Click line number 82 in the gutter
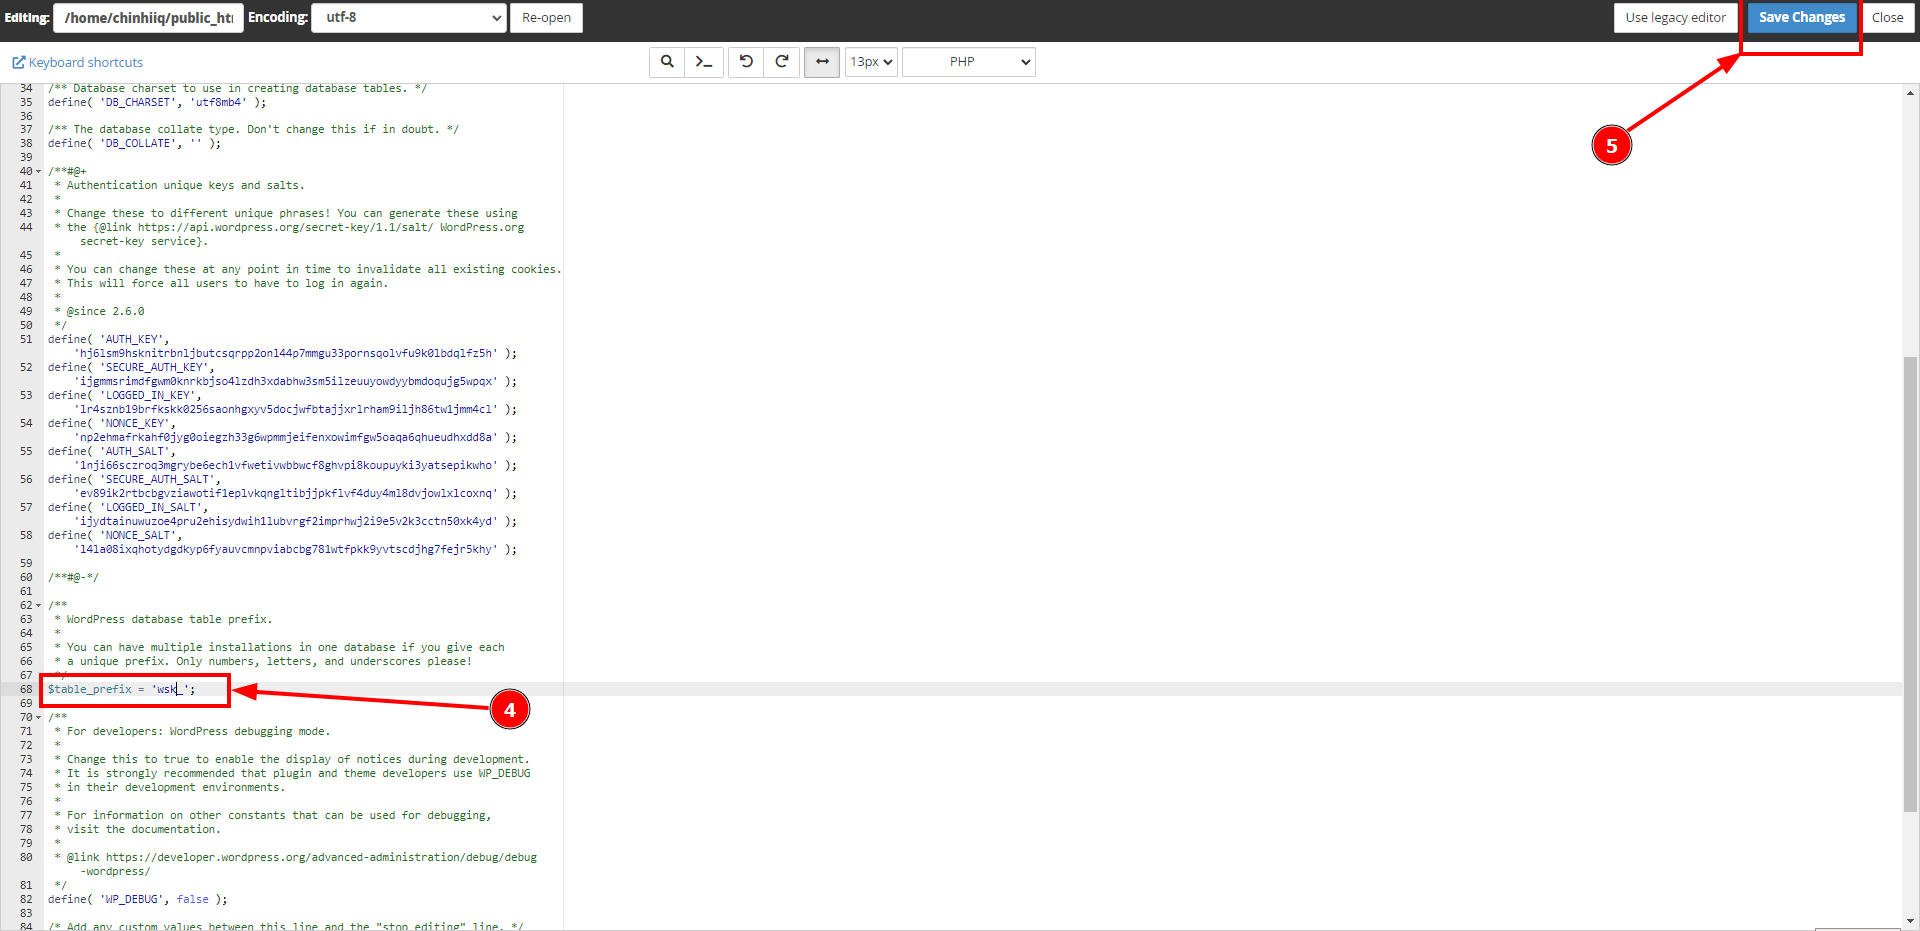Image resolution: width=1920 pixels, height=931 pixels. coord(26,899)
